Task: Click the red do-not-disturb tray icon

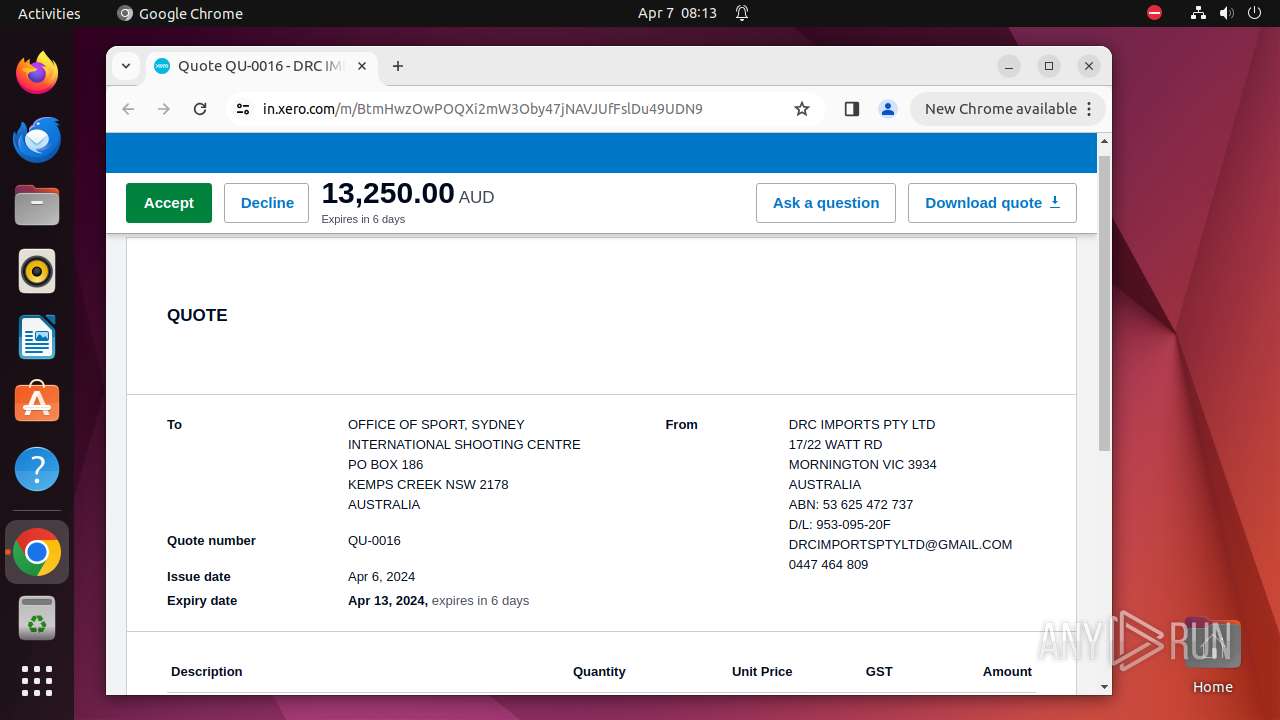Action: click(1155, 13)
